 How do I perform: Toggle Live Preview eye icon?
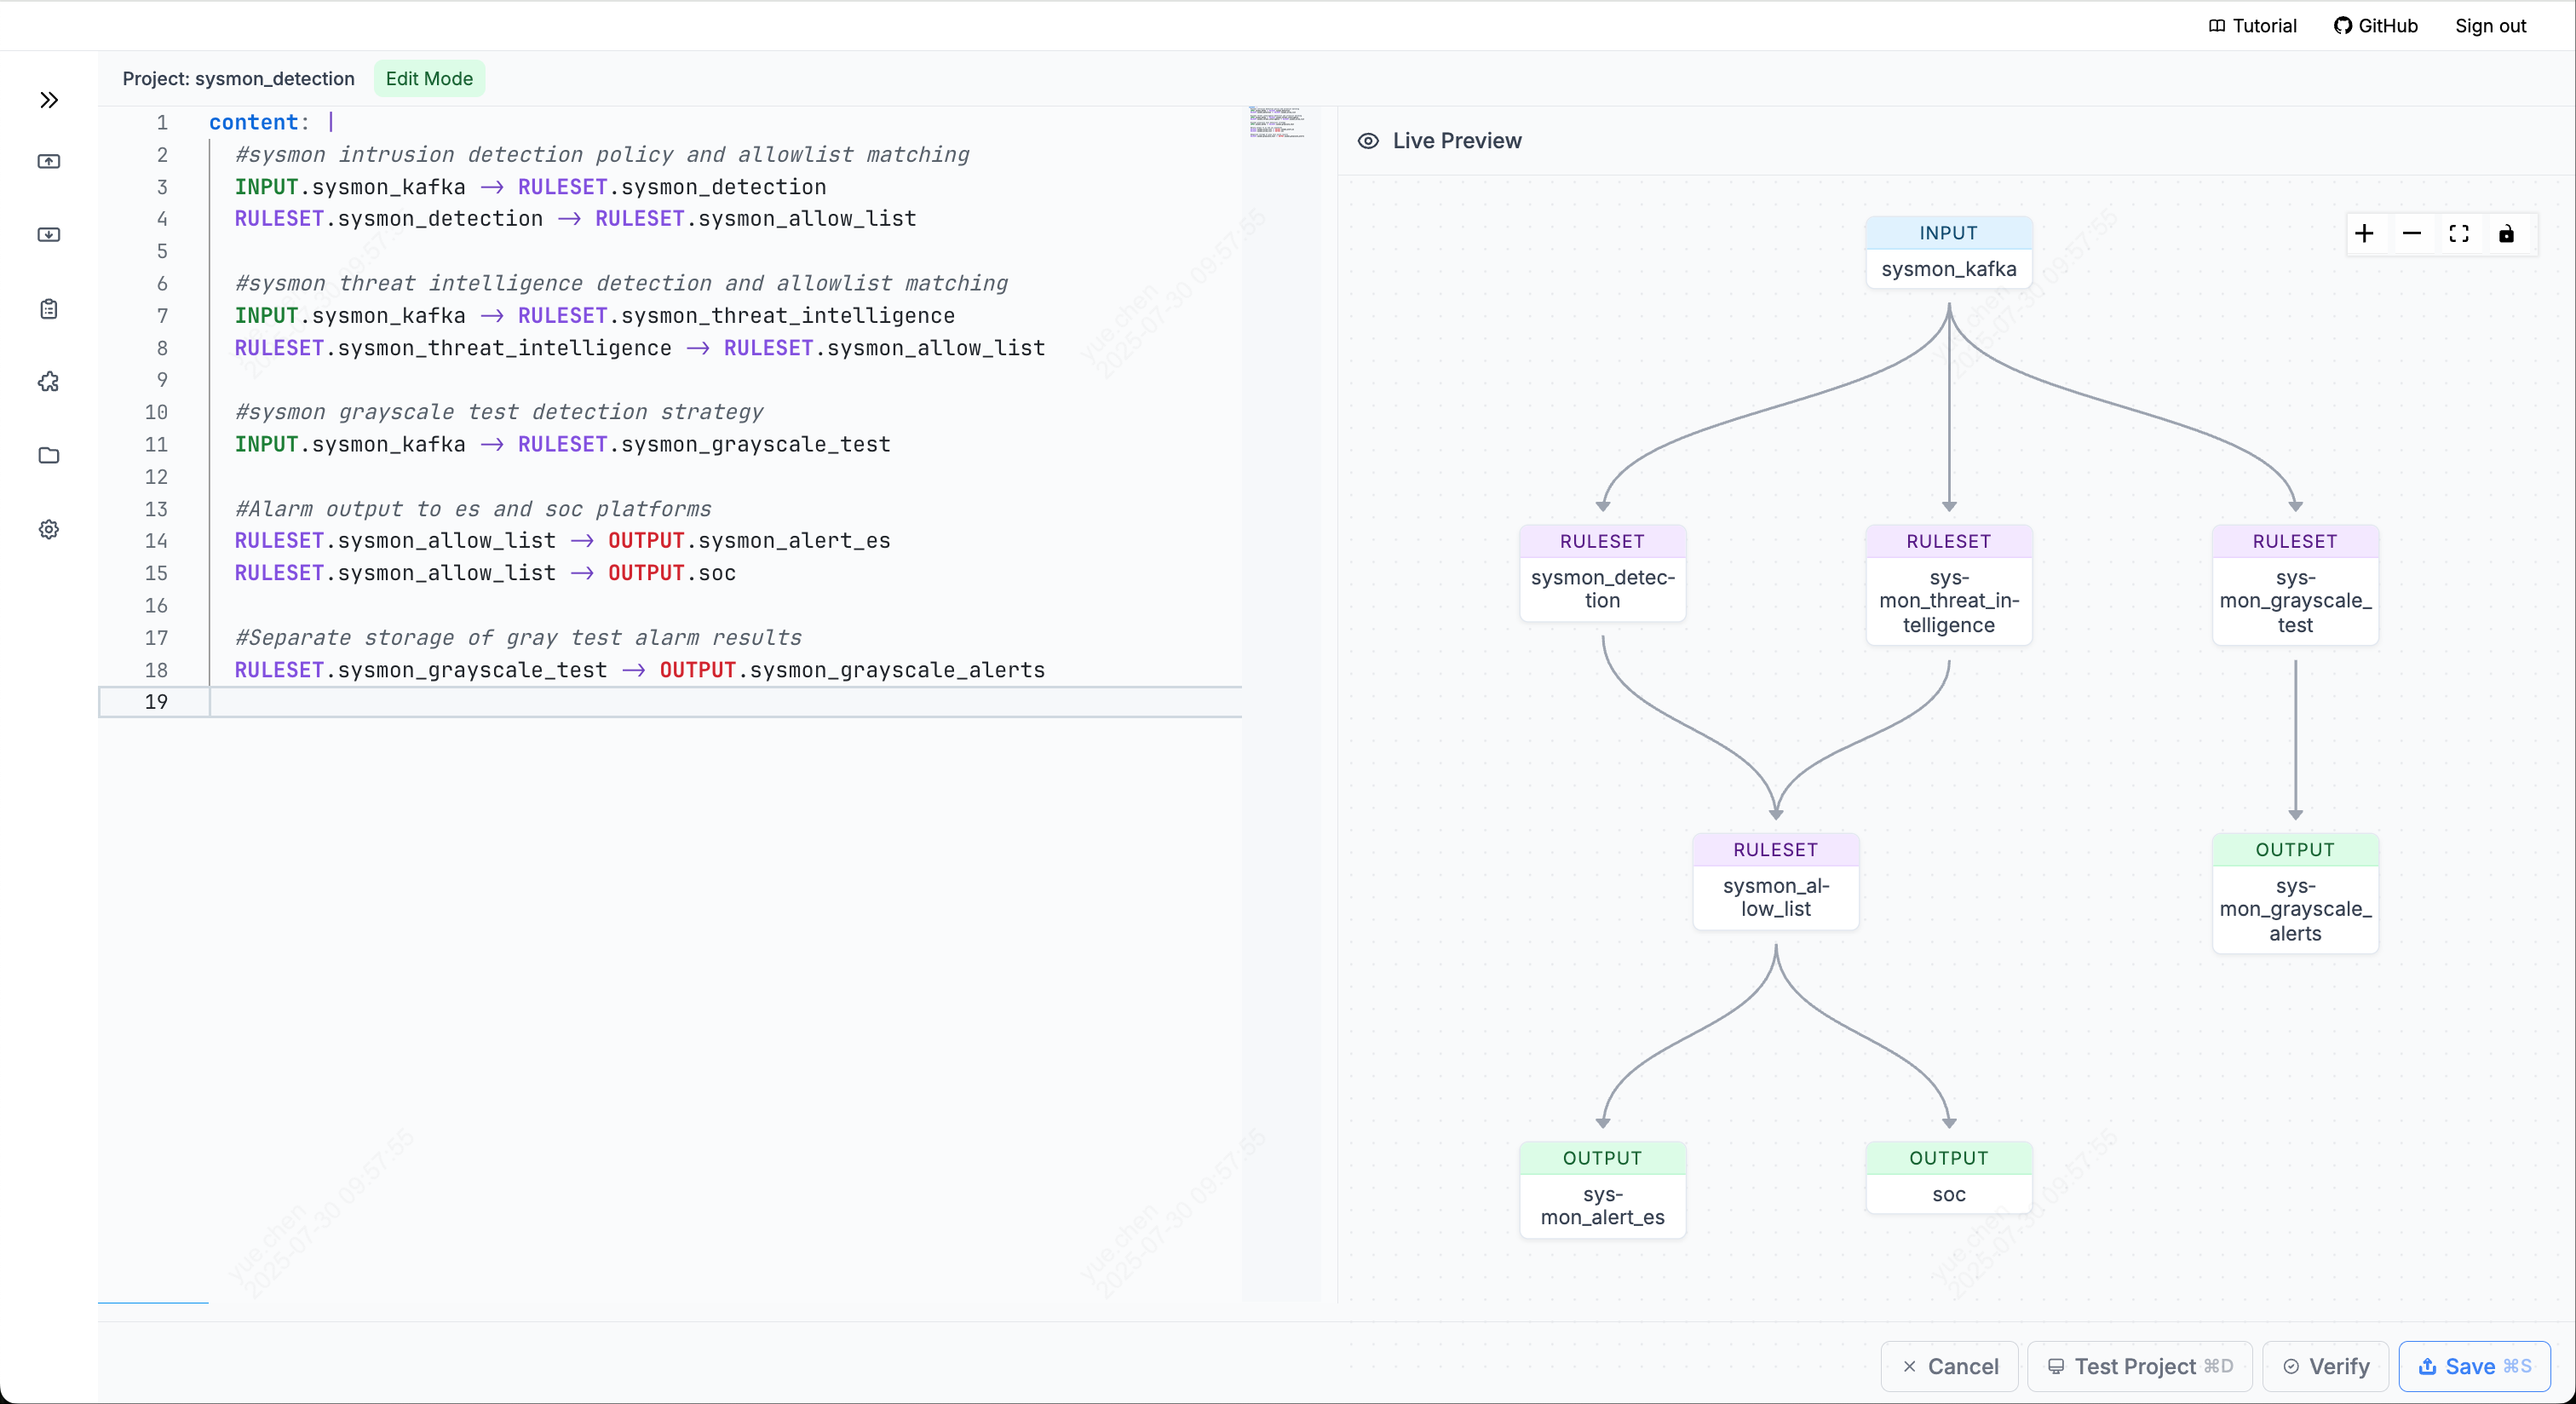pyautogui.click(x=1368, y=141)
